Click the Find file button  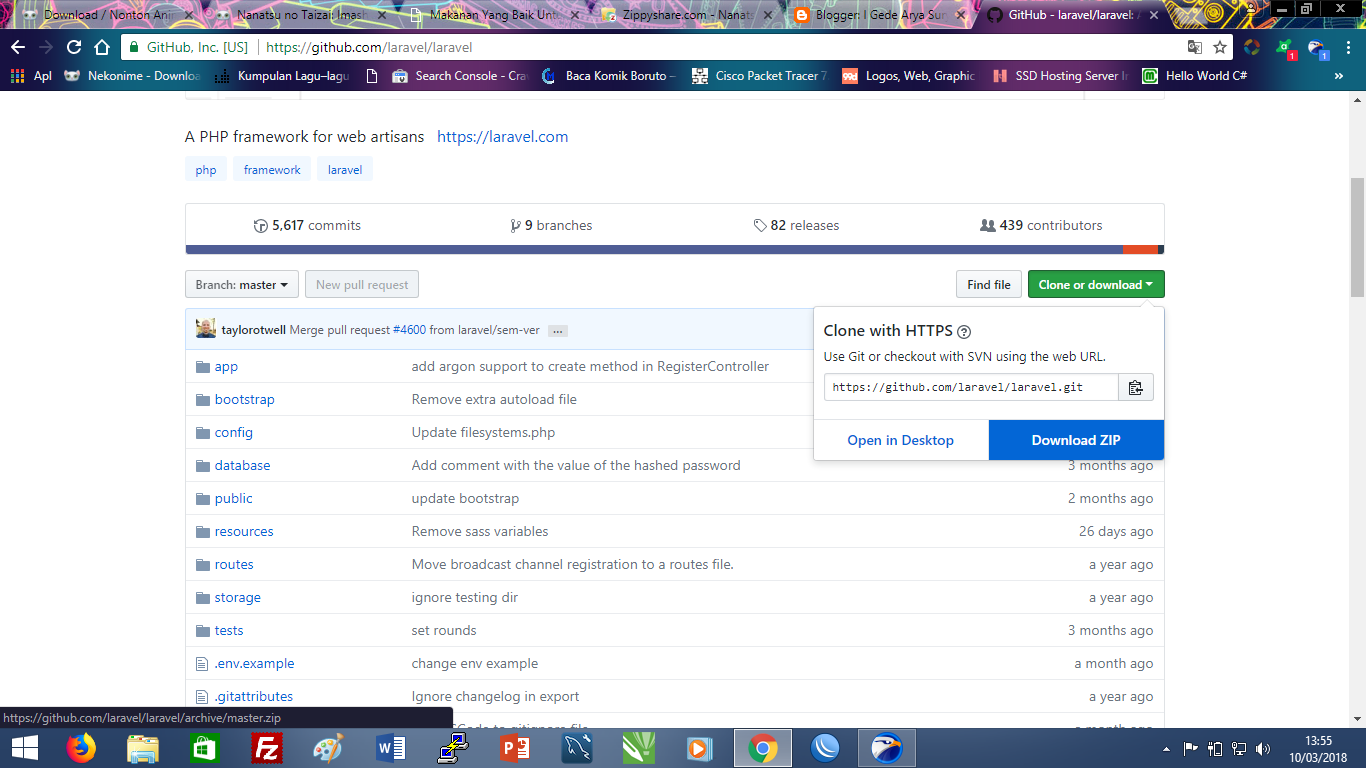coord(989,285)
